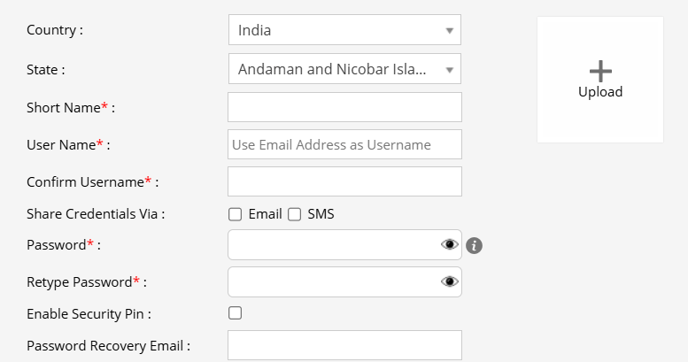Viewport: 688px width, 362px height.
Task: Click the plus icon in the Upload box
Action: [600, 71]
